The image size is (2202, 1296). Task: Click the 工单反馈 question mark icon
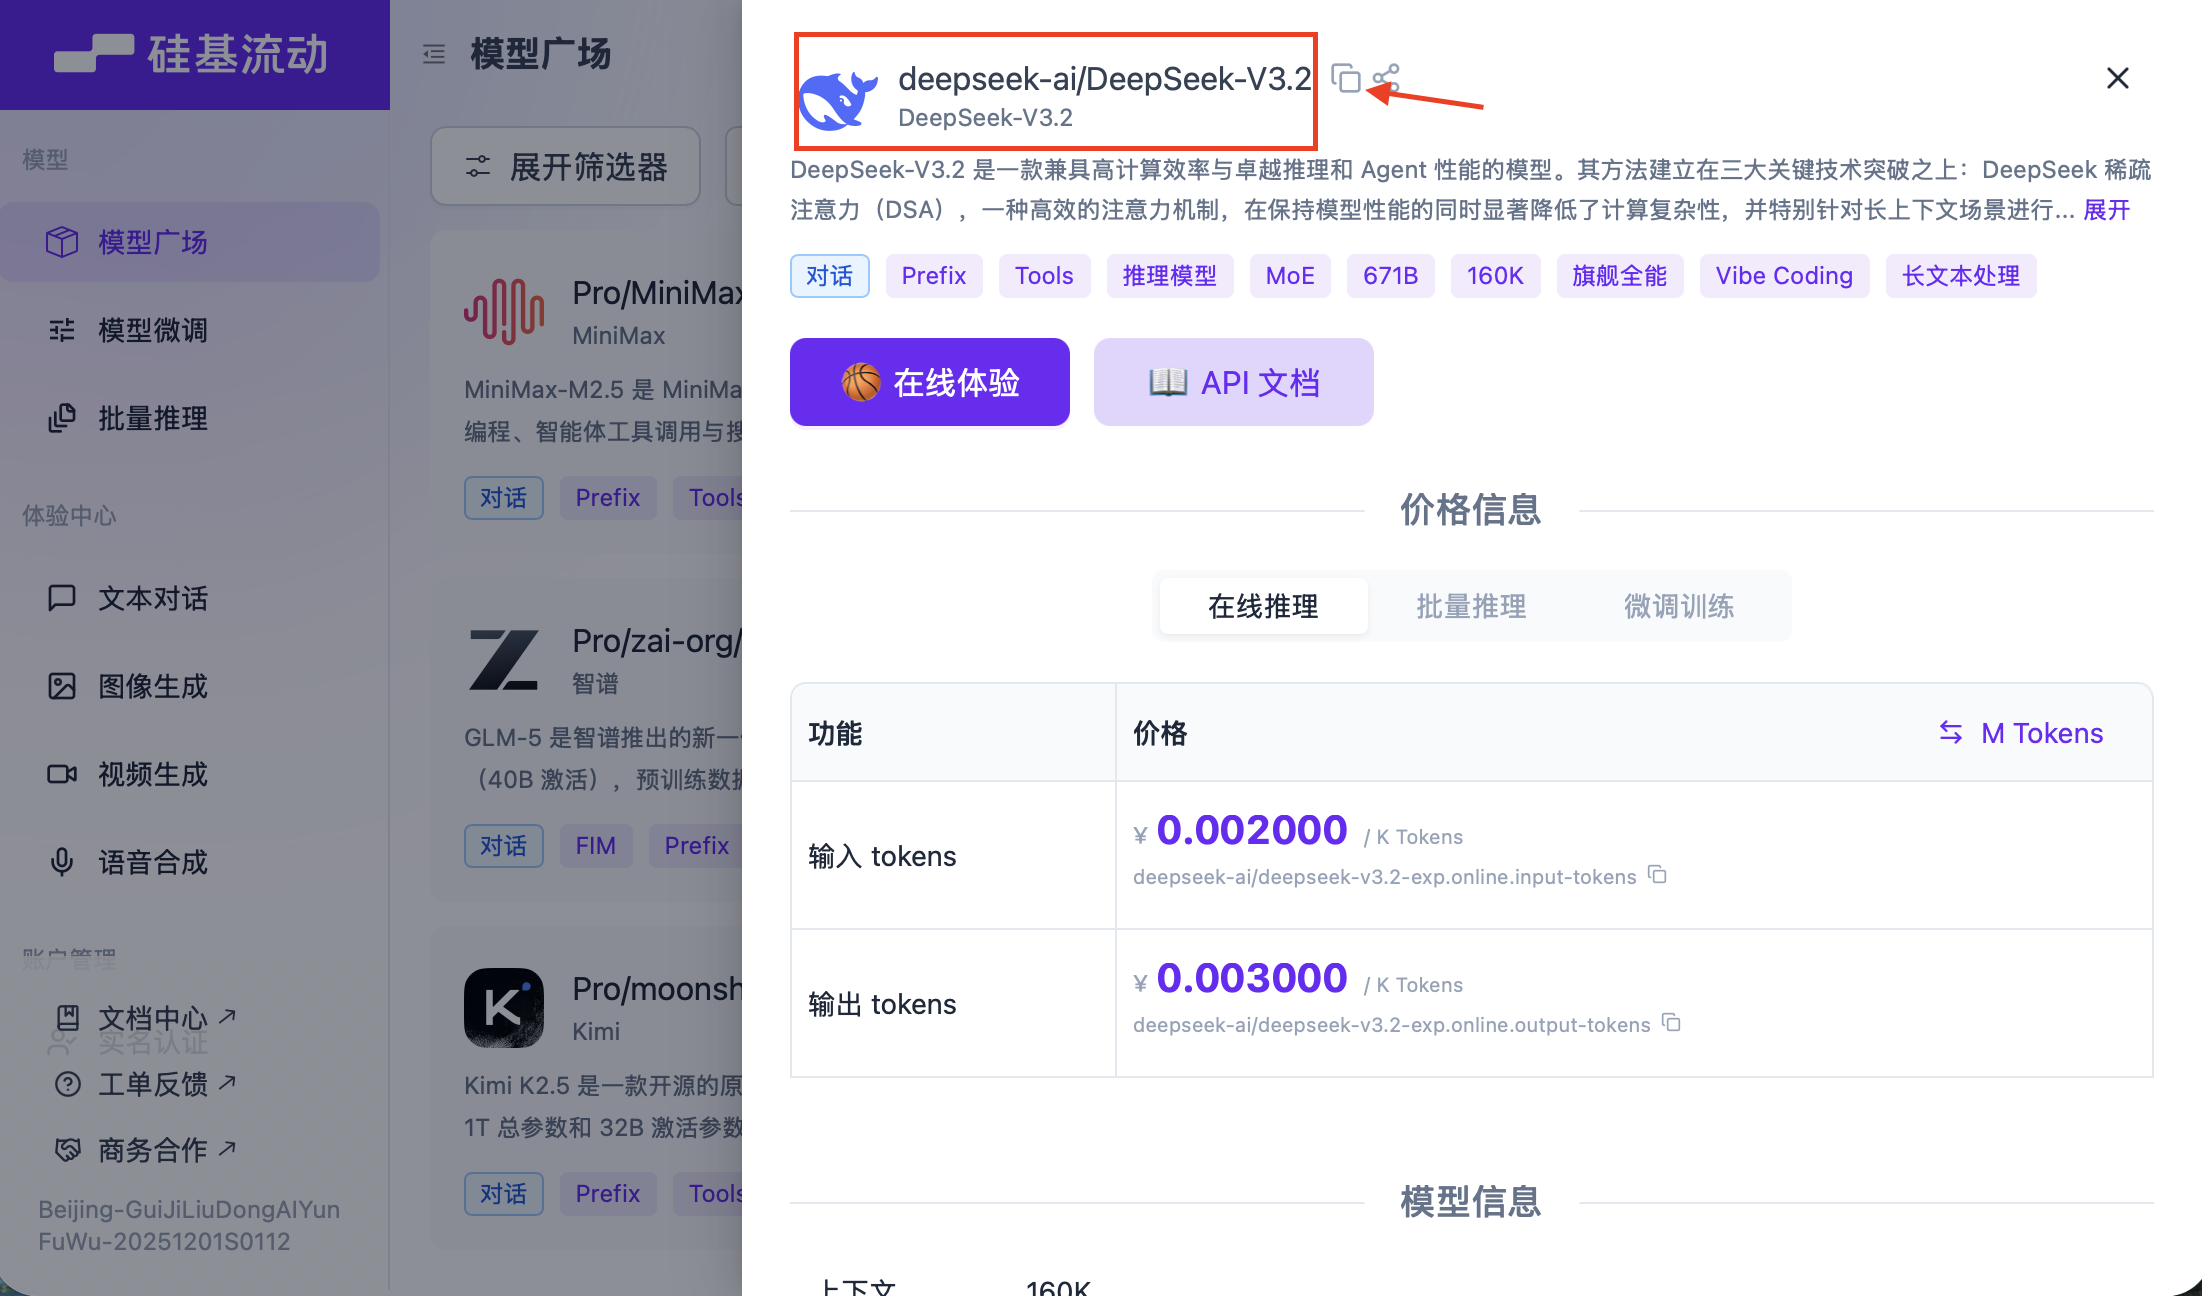click(68, 1084)
